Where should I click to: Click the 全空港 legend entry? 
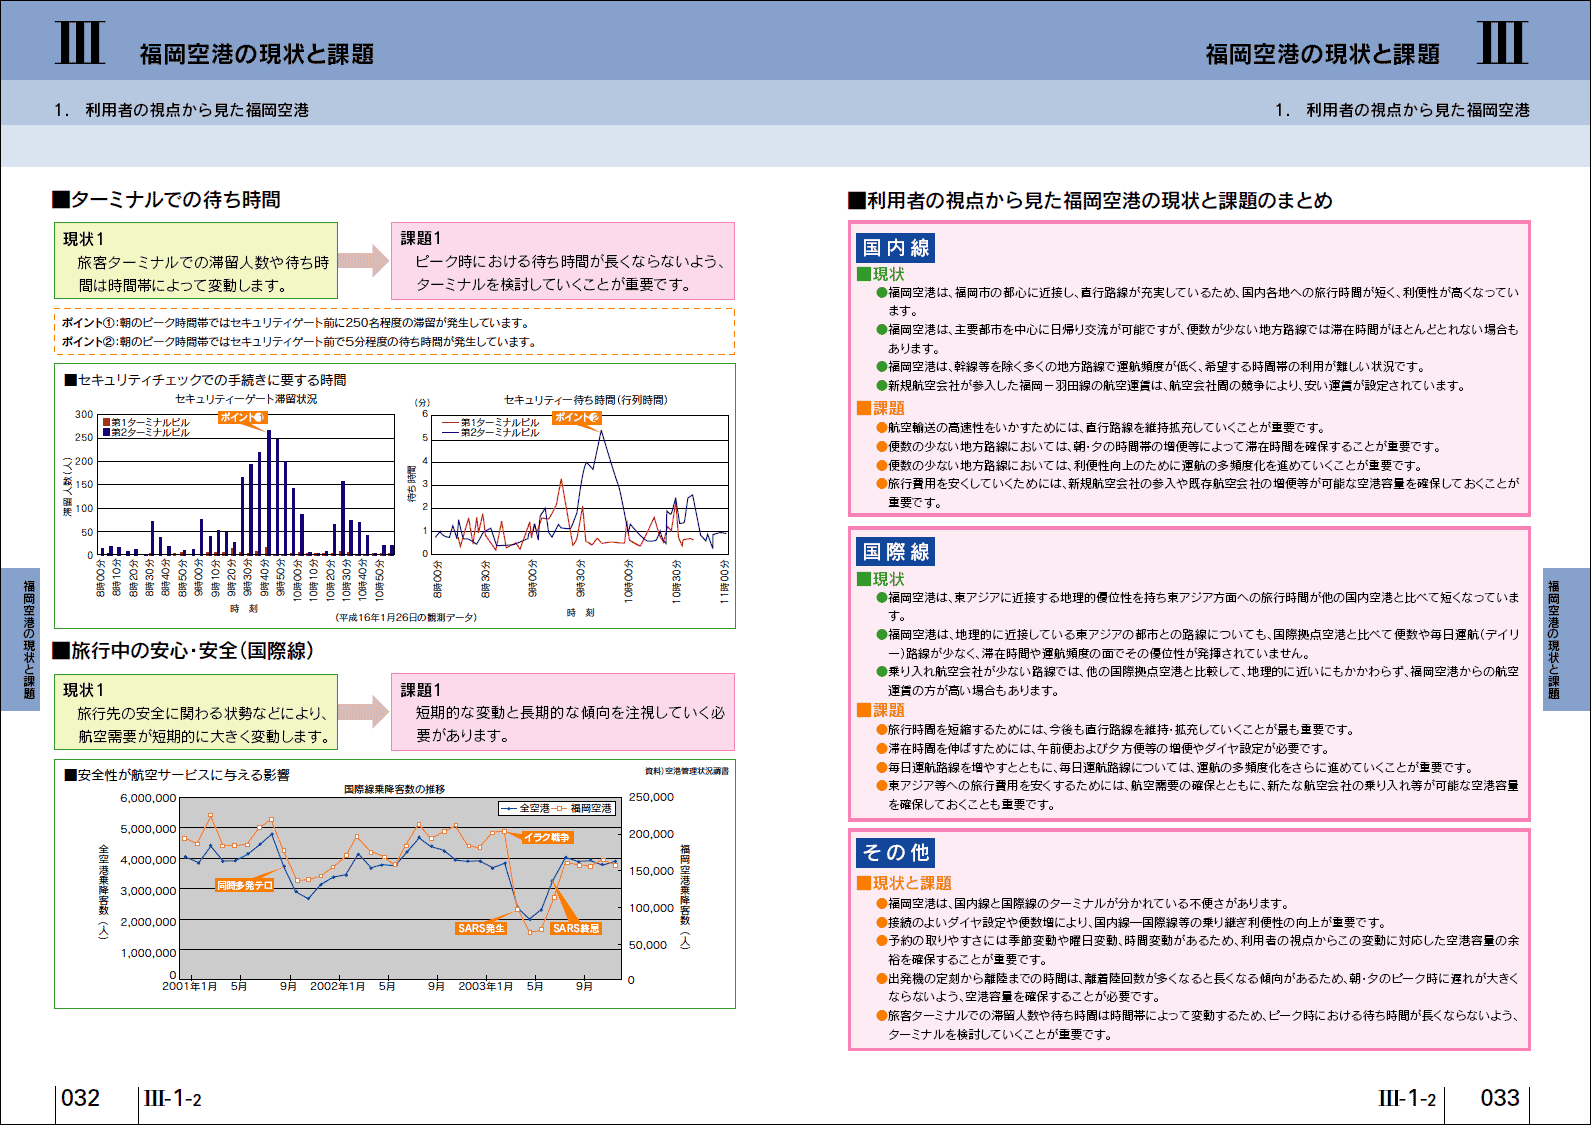click(x=527, y=808)
